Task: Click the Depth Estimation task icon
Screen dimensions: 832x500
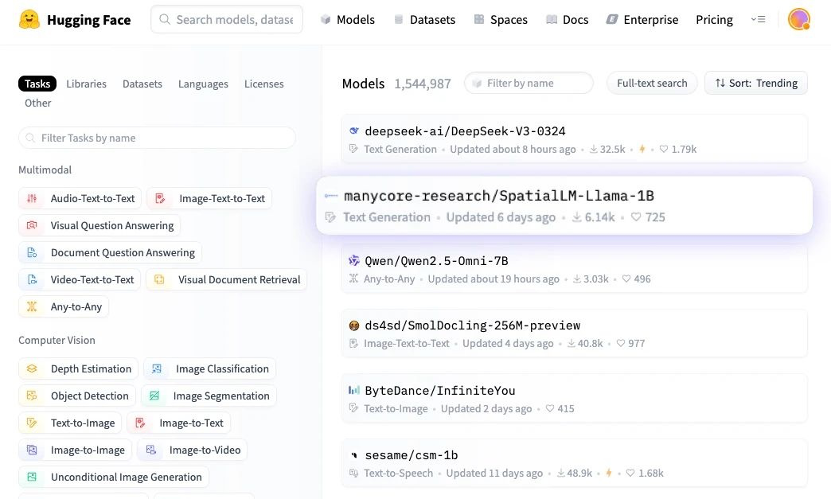Action: (x=32, y=369)
